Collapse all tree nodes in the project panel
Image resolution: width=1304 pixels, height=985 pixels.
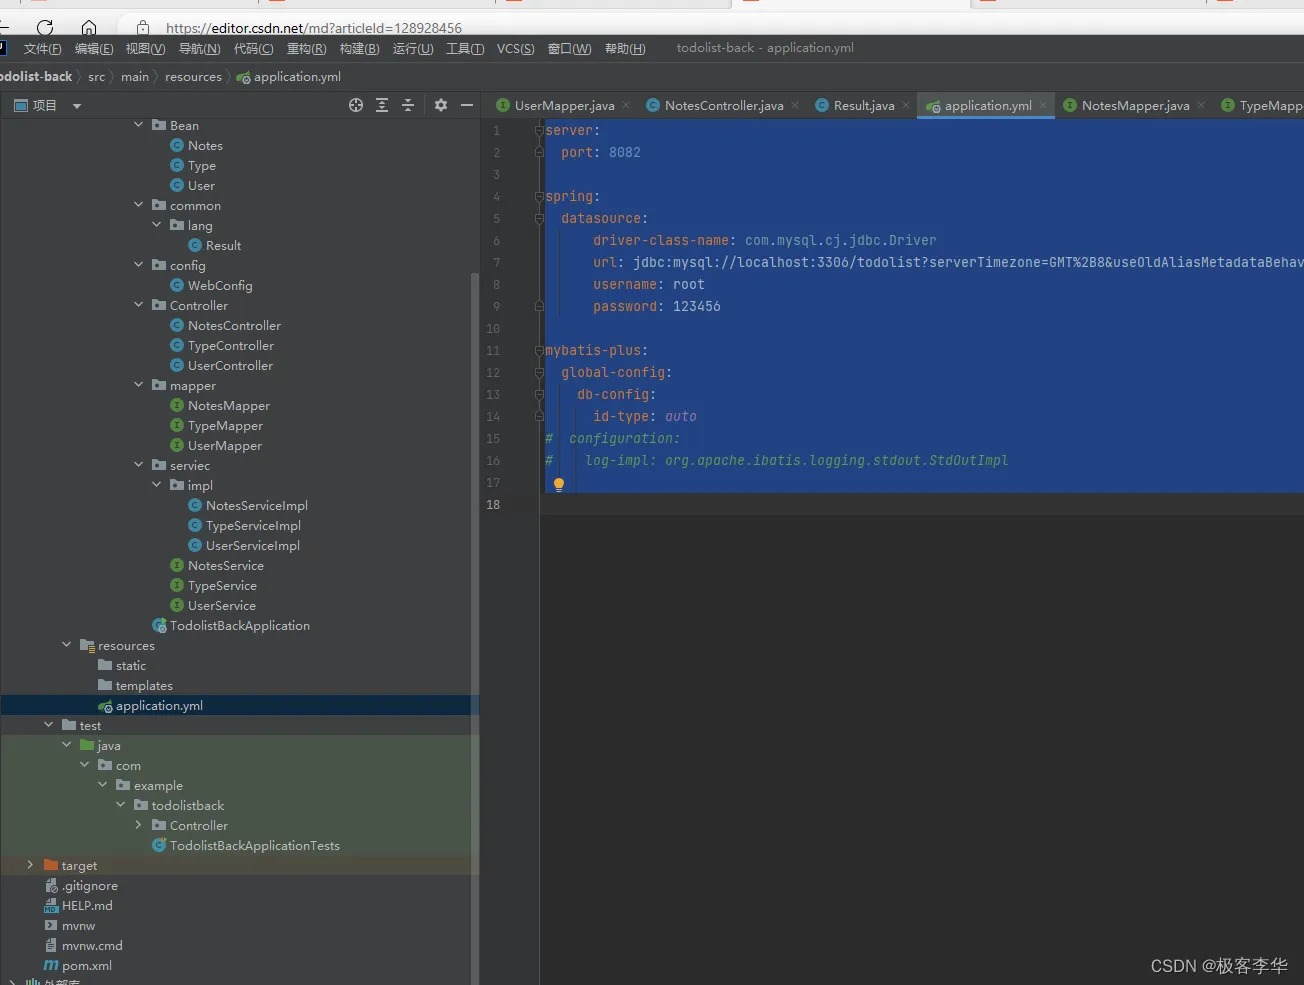408,105
